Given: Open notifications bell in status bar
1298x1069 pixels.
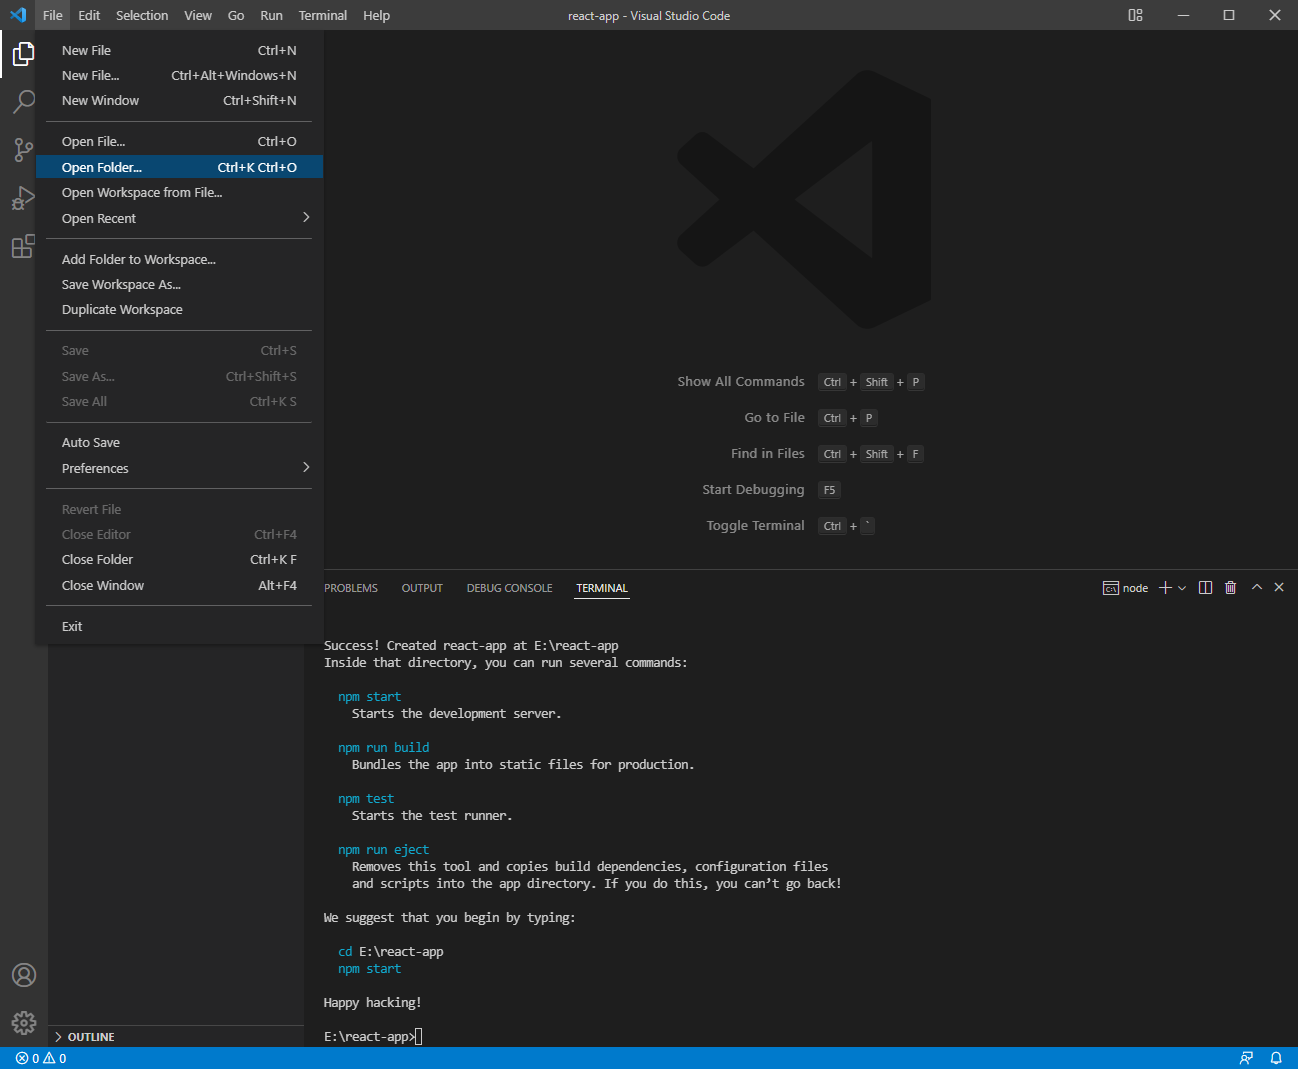Looking at the screenshot, I should click(1276, 1058).
